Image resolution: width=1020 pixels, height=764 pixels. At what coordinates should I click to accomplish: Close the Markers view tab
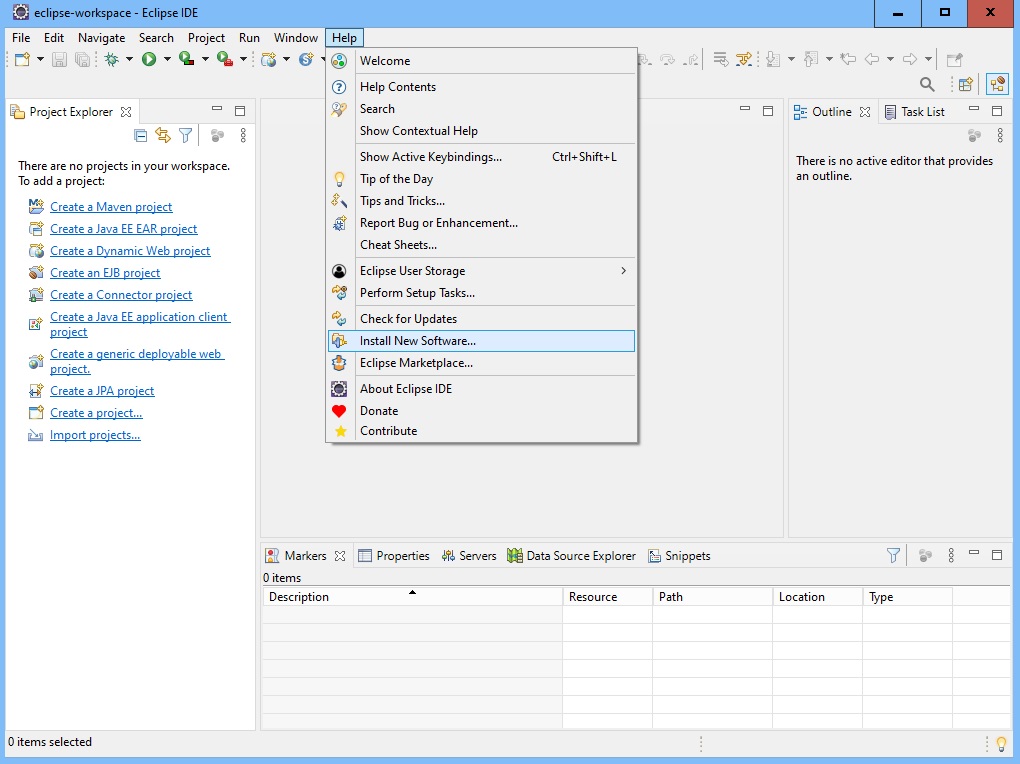tap(340, 556)
